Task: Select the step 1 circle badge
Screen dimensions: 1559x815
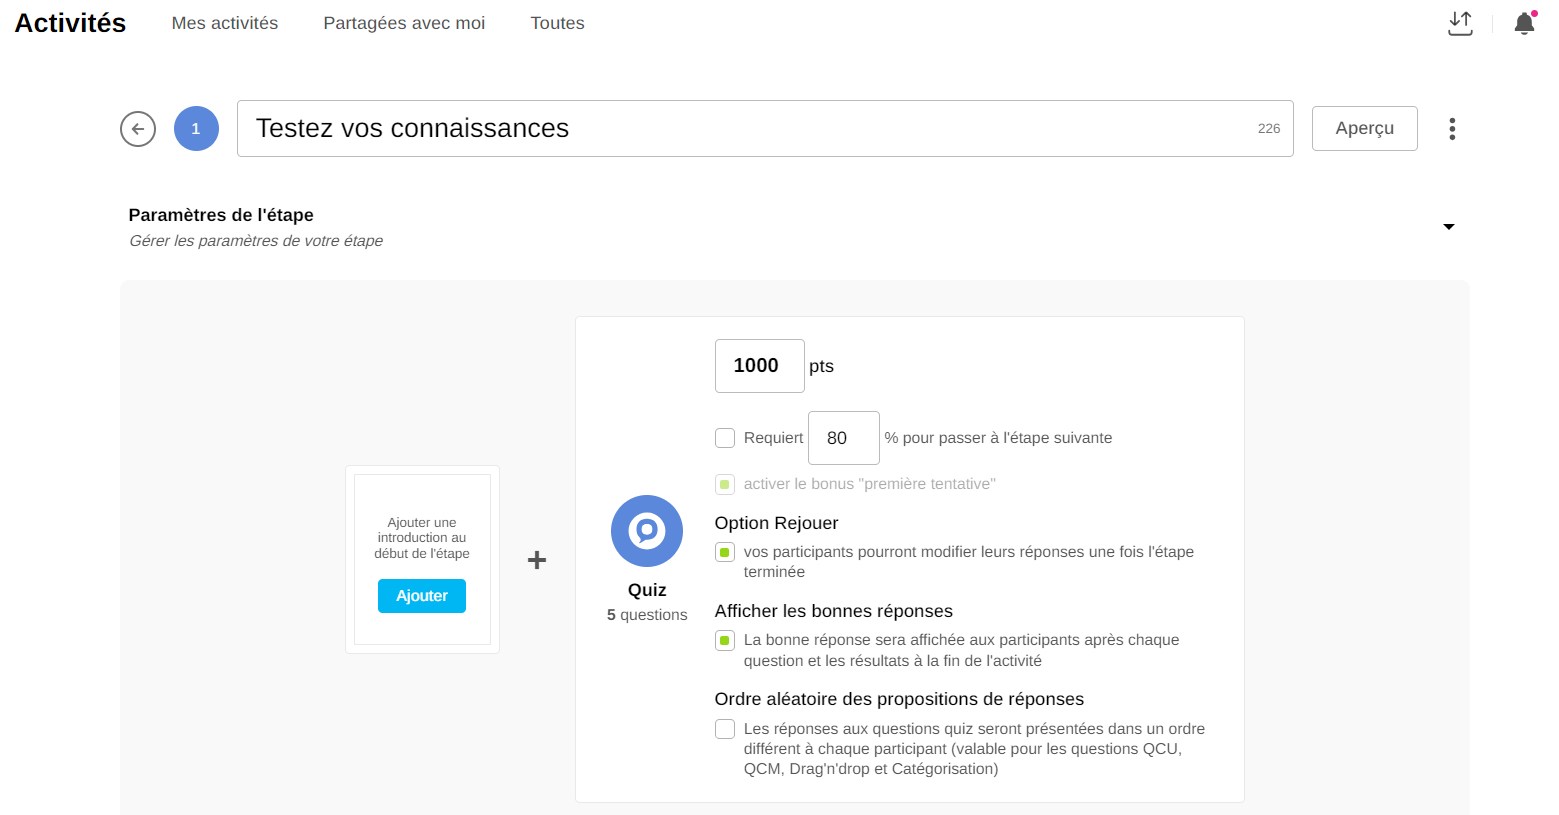Action: (196, 129)
